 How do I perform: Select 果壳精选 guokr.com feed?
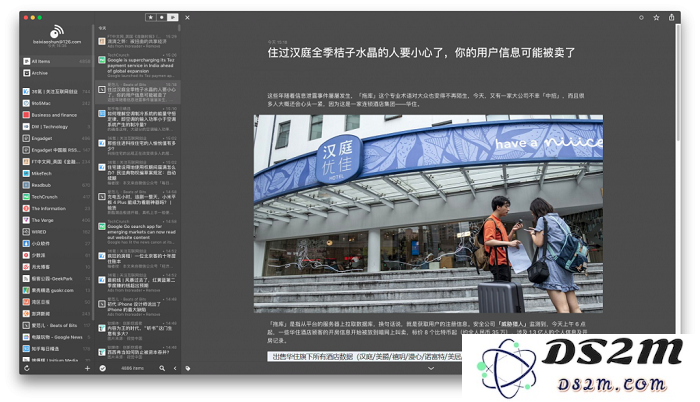[57, 290]
